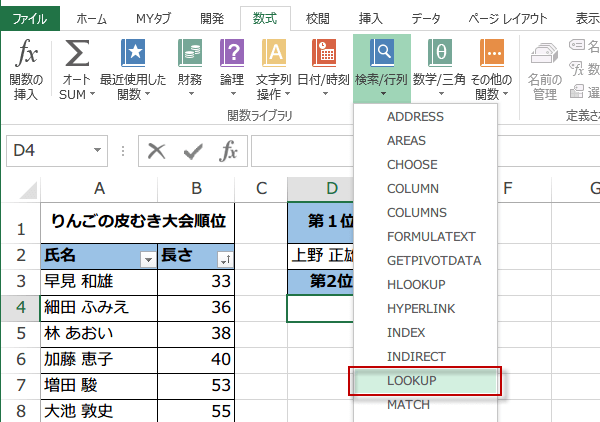The width and height of the screenshot is (600, 422).
Task: Open the 文字列操作 functions icon
Action: 274,53
